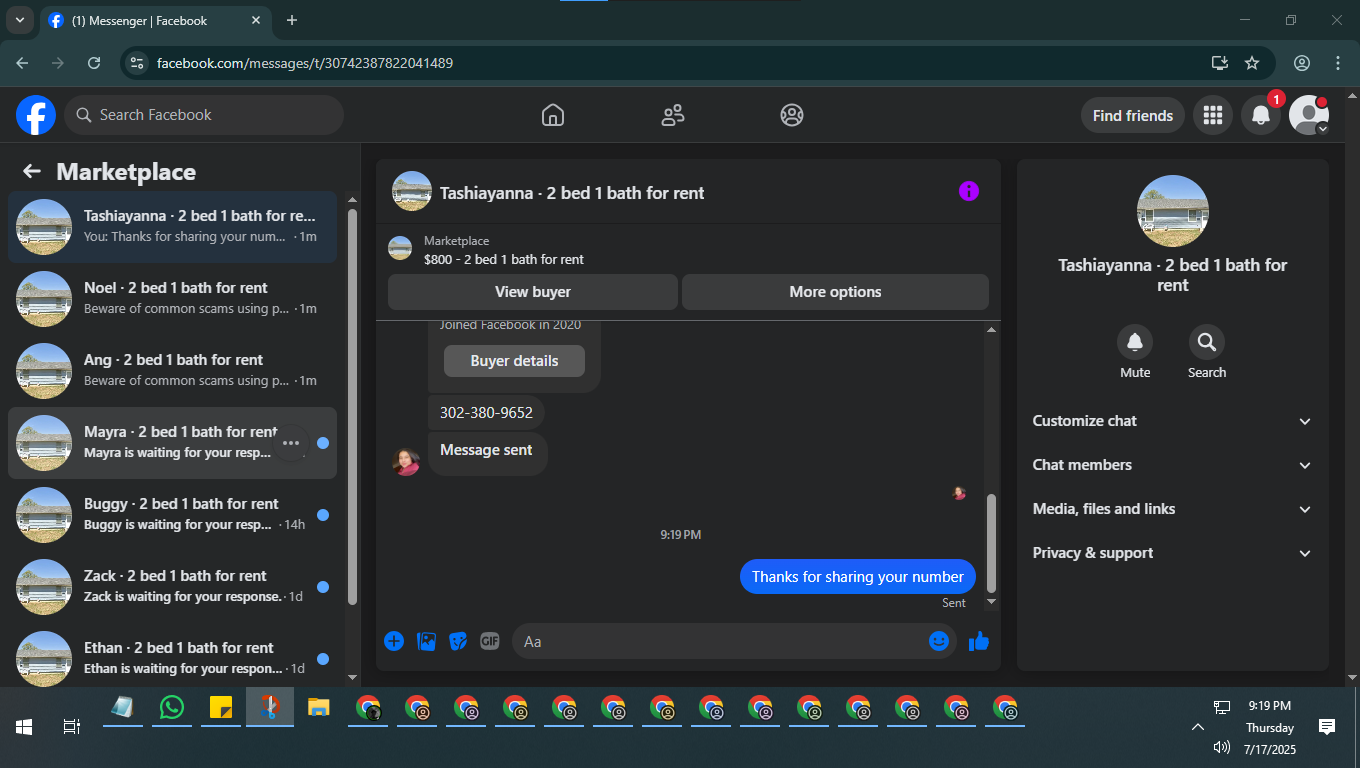Open Task View on the taskbar

pos(71,727)
